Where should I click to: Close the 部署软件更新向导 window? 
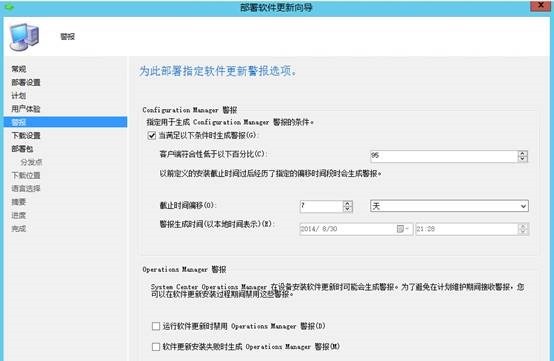[x=541, y=5]
